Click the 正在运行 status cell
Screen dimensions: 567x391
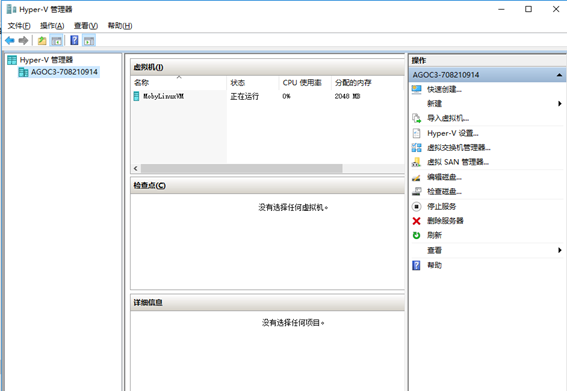[x=244, y=96]
